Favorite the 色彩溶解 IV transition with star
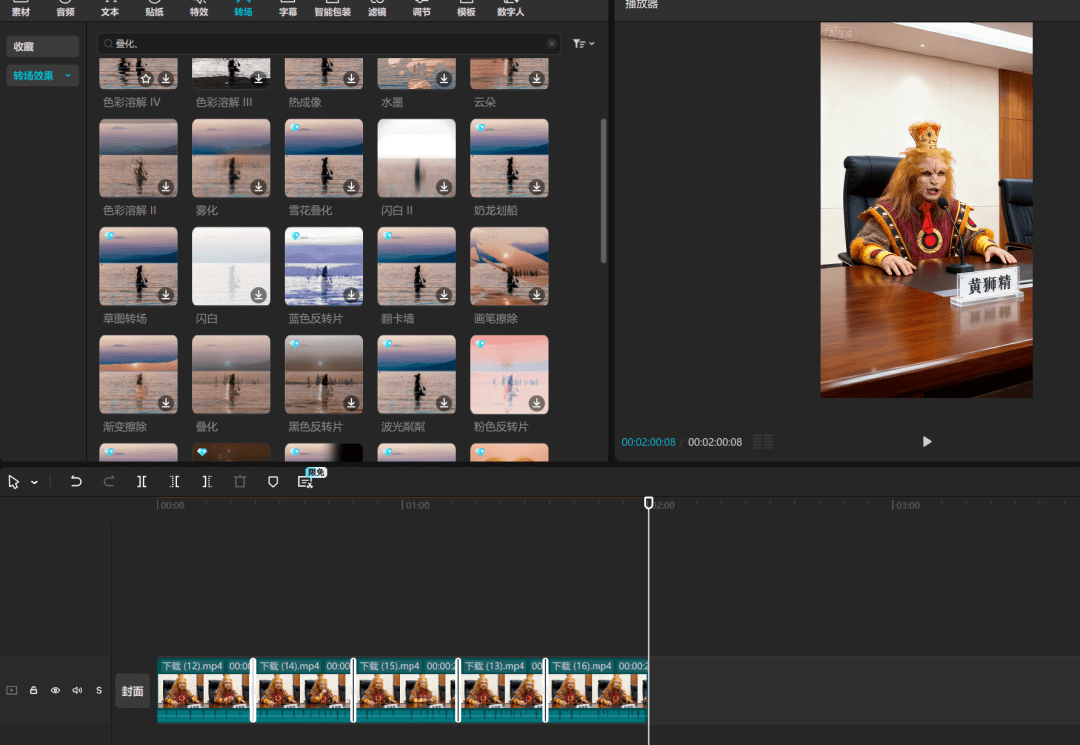 tap(146, 79)
